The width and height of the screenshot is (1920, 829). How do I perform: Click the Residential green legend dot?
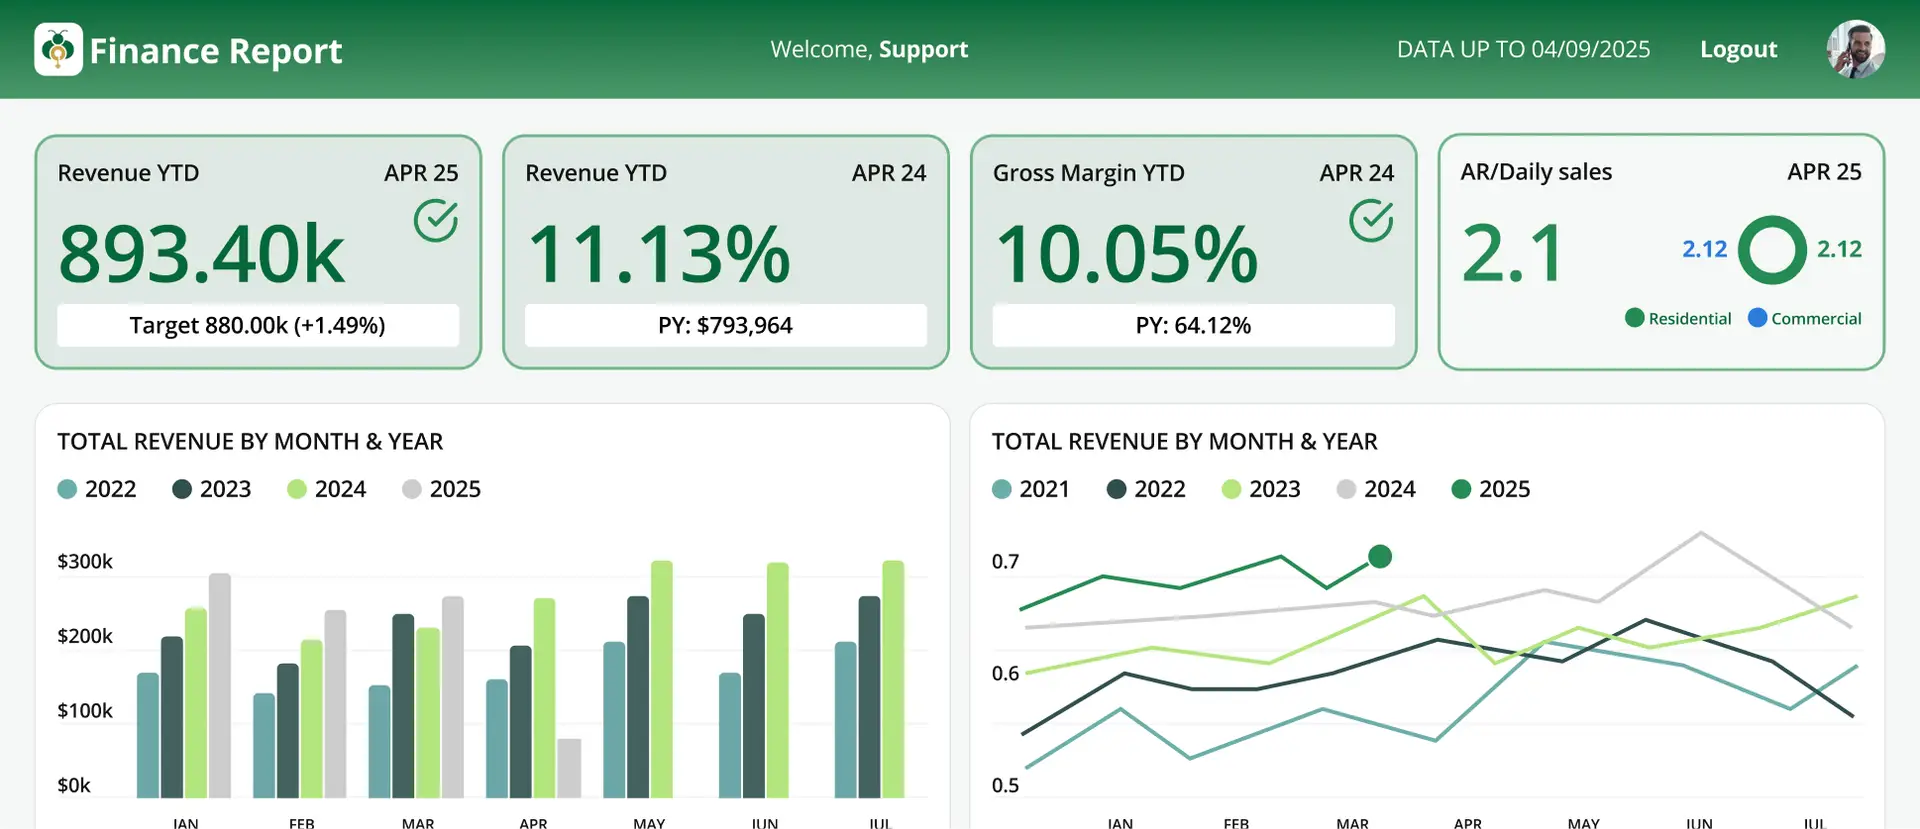point(1635,318)
